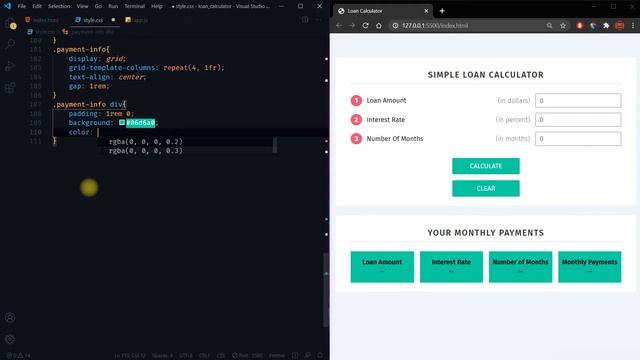640x360 pixels.
Task: Click the CSS language mode status item
Action: (x=221, y=356)
